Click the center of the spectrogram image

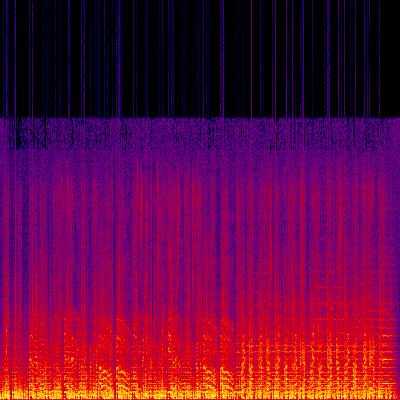[200, 200]
